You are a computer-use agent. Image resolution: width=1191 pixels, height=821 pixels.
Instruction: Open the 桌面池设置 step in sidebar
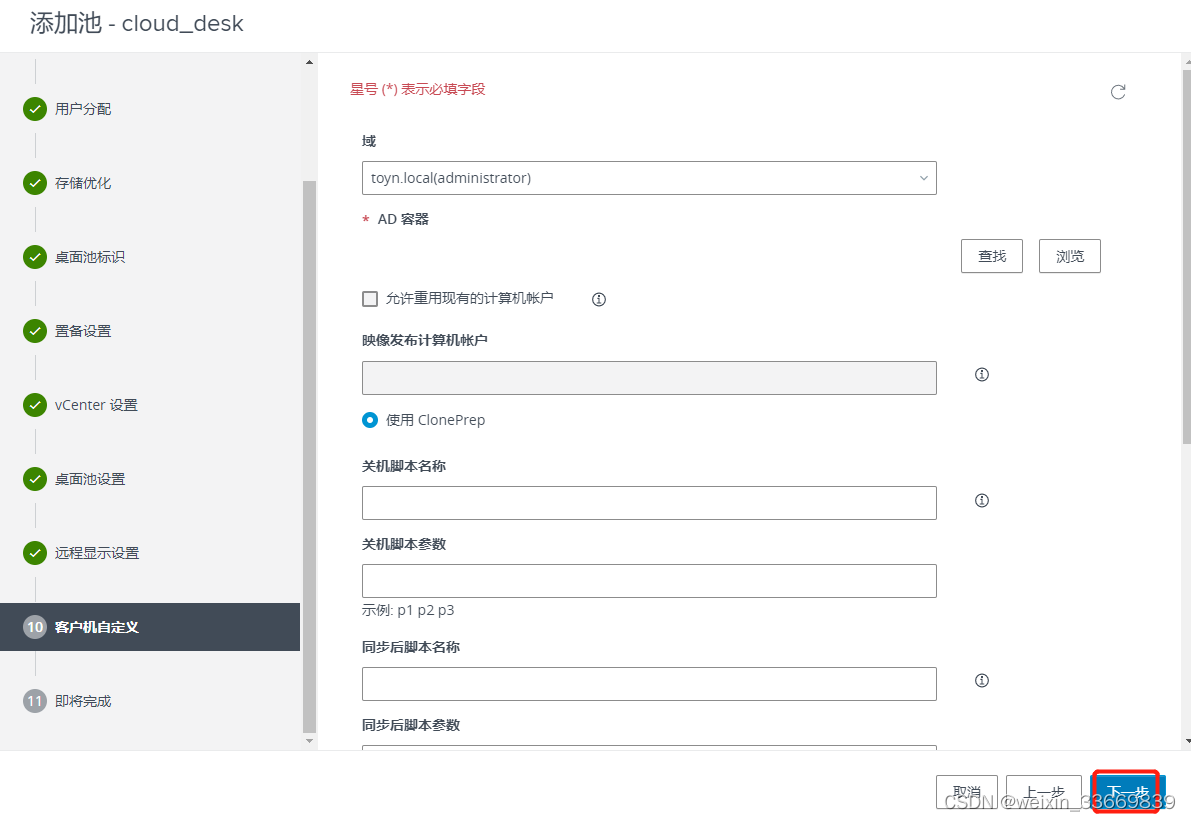click(90, 479)
